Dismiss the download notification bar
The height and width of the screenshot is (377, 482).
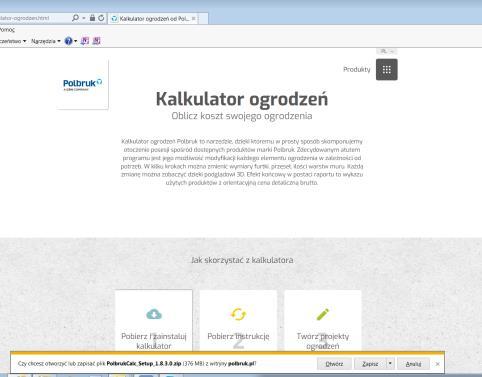tap(437, 364)
